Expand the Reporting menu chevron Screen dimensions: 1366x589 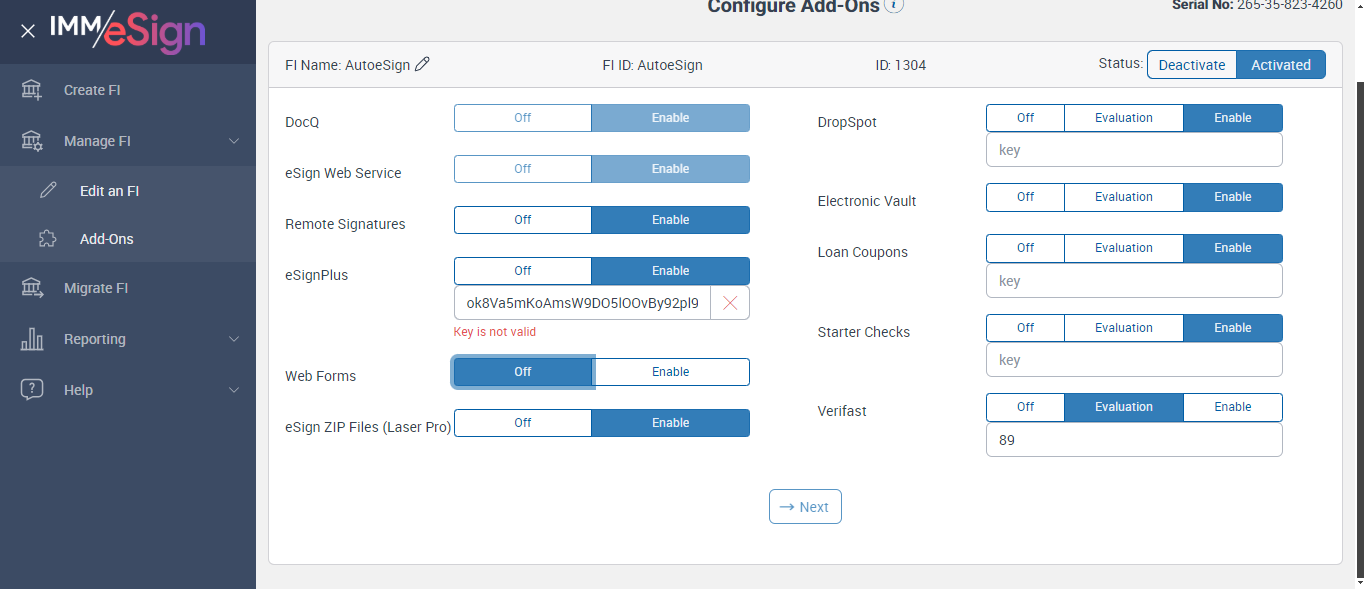click(x=234, y=339)
